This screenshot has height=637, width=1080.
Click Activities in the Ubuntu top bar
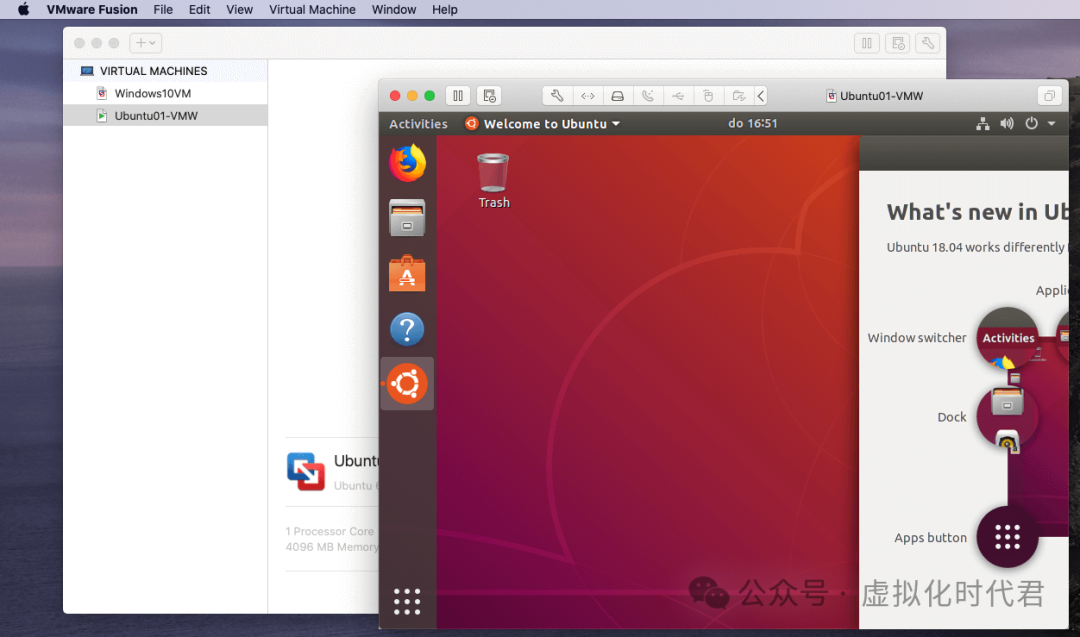(x=418, y=124)
